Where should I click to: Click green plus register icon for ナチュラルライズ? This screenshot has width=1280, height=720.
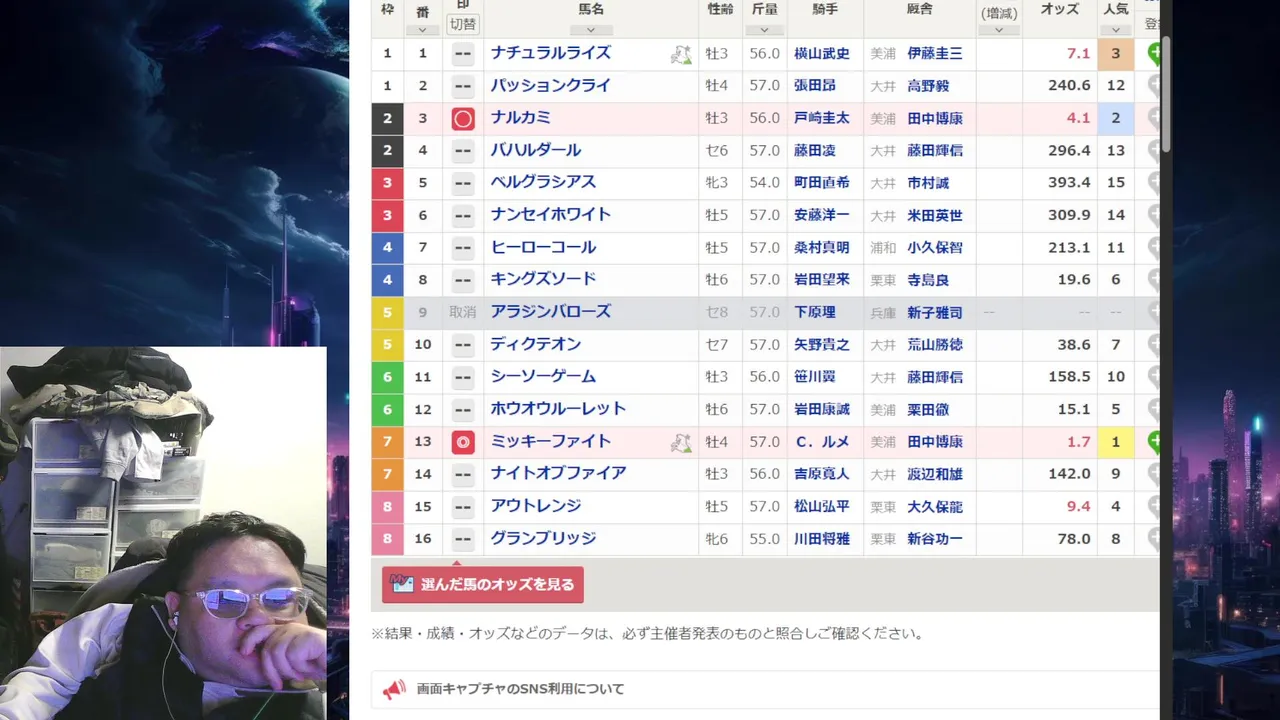pyautogui.click(x=1154, y=54)
